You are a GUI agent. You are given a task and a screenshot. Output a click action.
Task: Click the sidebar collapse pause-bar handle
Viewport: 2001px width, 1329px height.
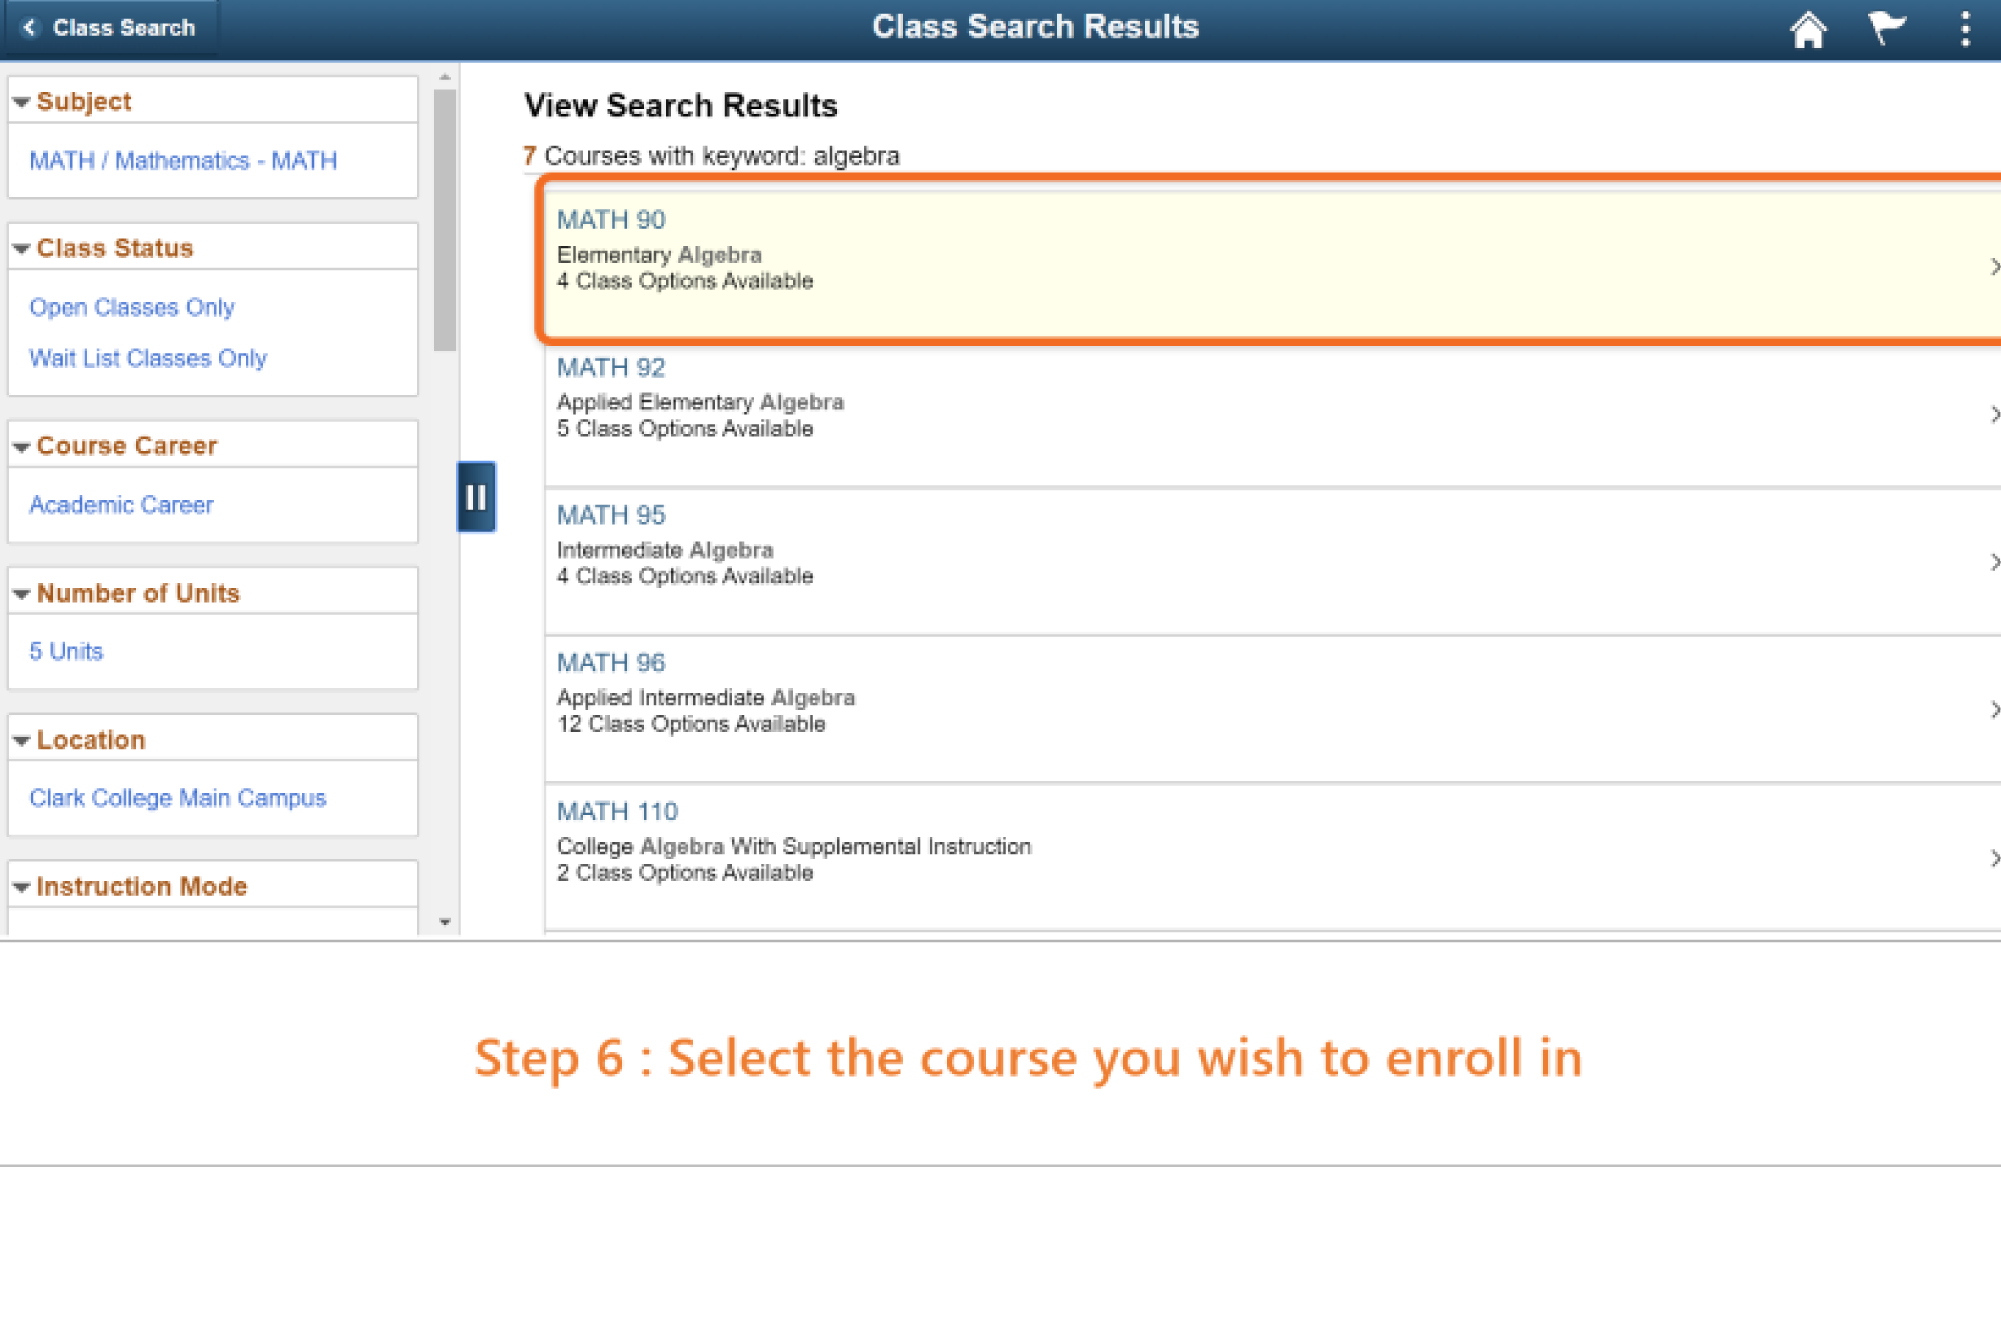pyautogui.click(x=476, y=497)
